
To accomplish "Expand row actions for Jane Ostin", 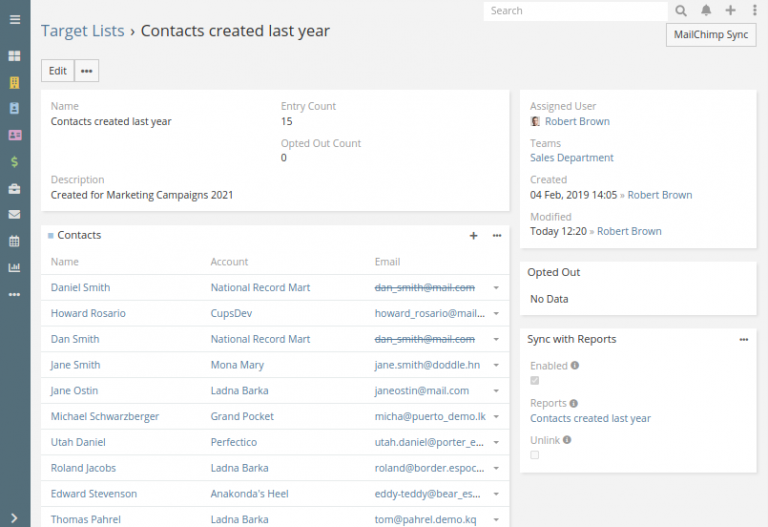I will pyautogui.click(x=496, y=391).
